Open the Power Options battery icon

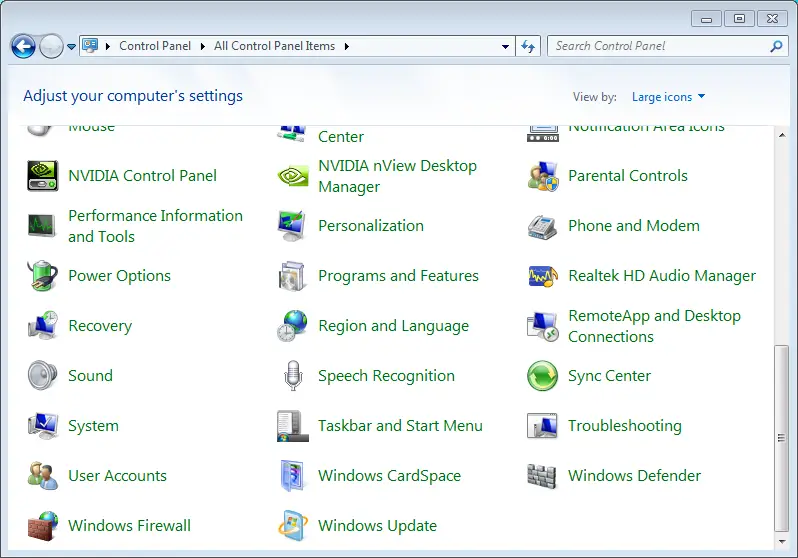(x=42, y=275)
